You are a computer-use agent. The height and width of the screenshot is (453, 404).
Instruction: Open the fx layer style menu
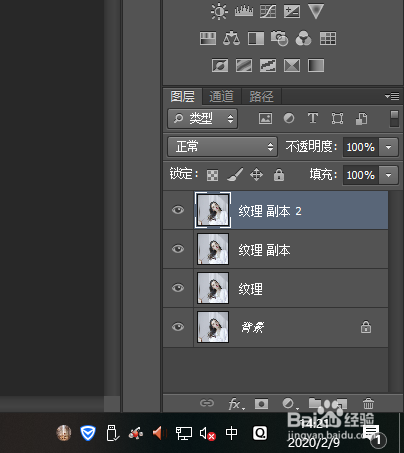tap(236, 404)
